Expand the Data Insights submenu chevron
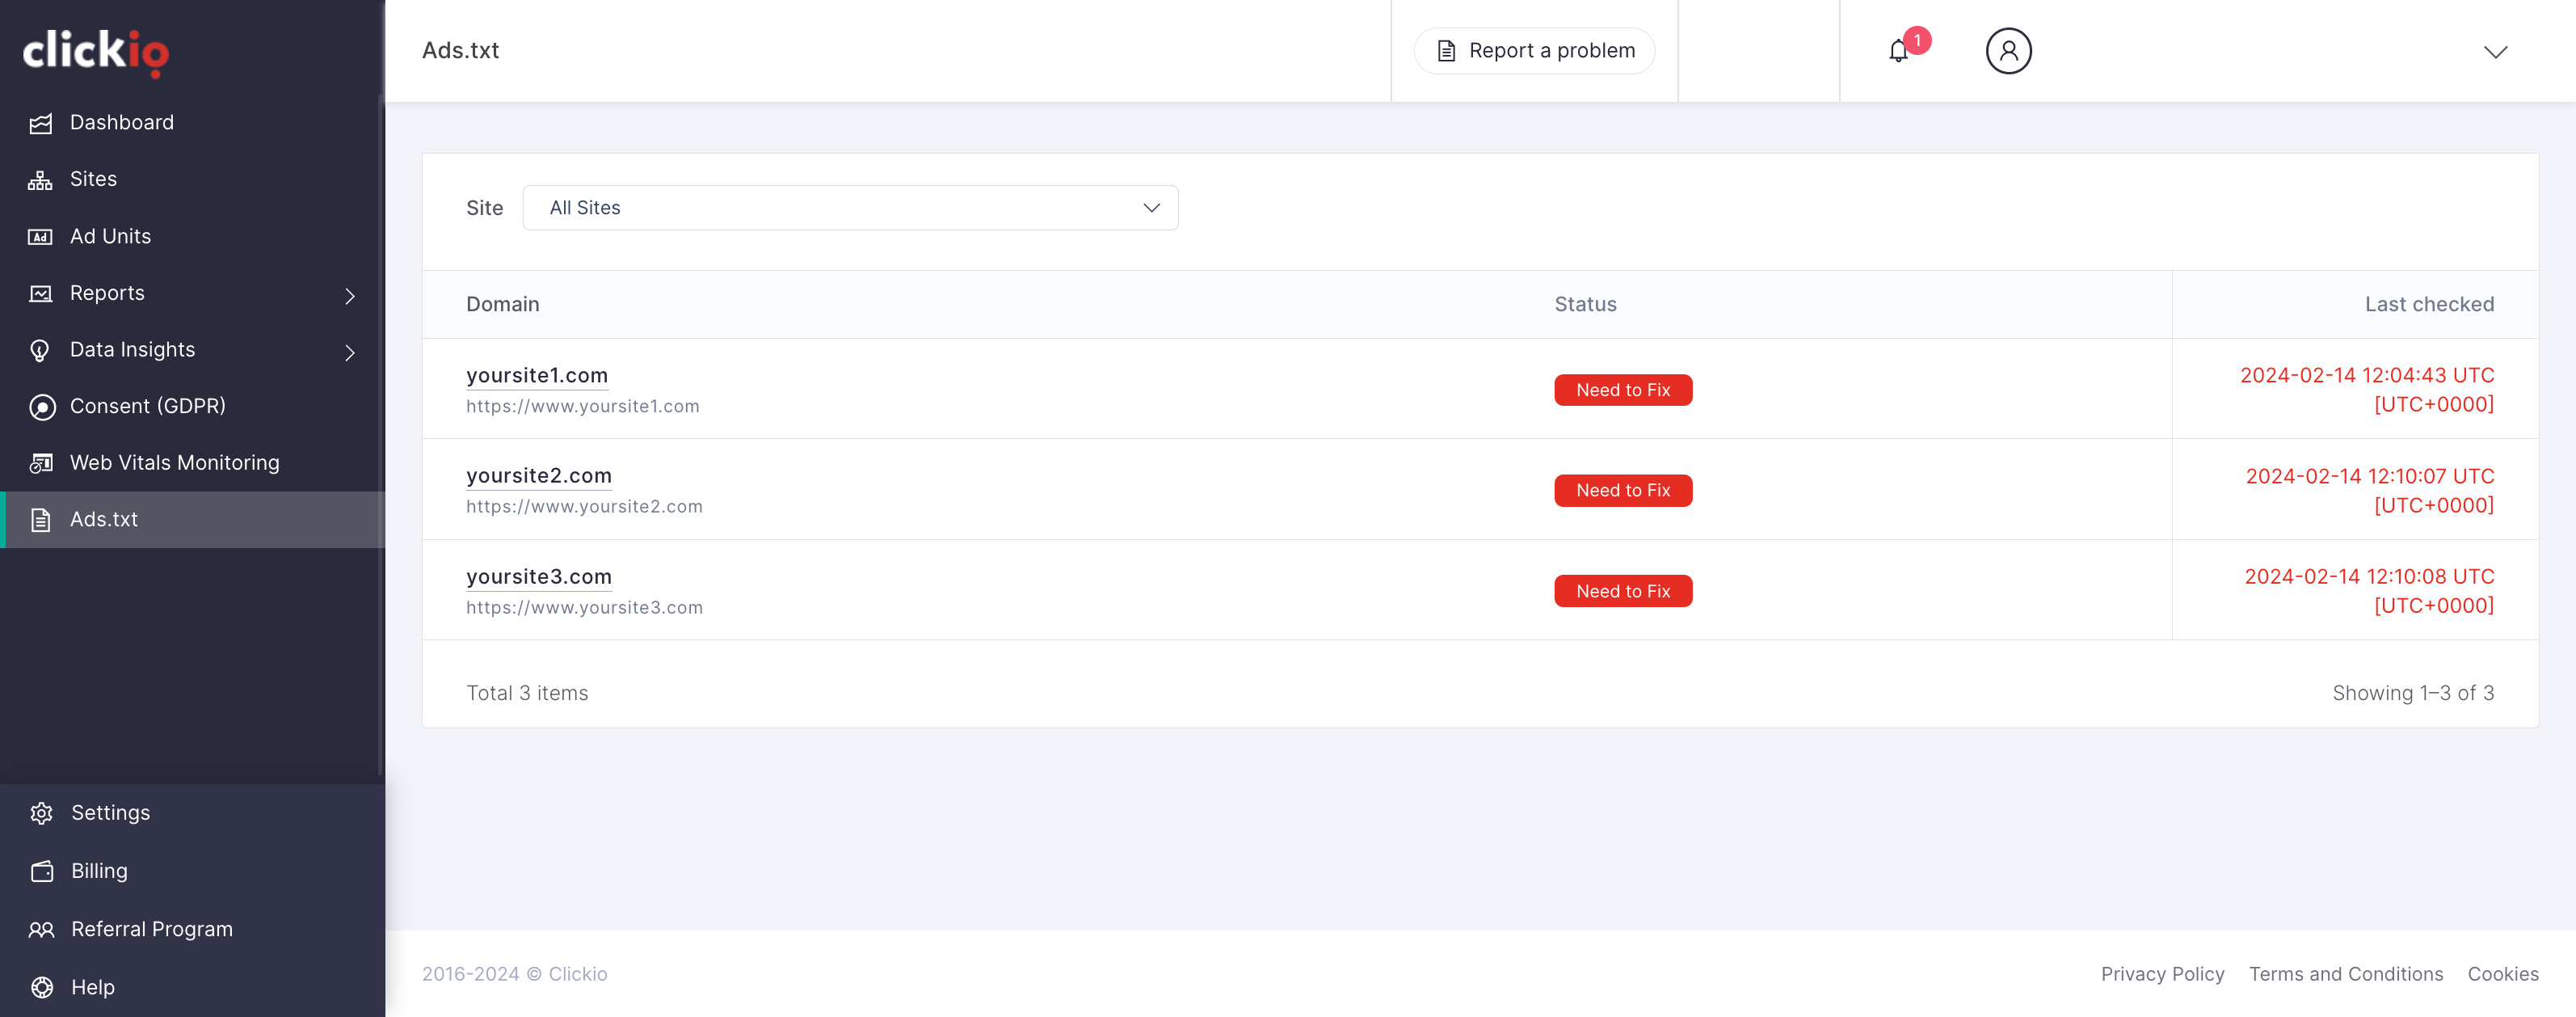2576x1017 pixels. (350, 353)
